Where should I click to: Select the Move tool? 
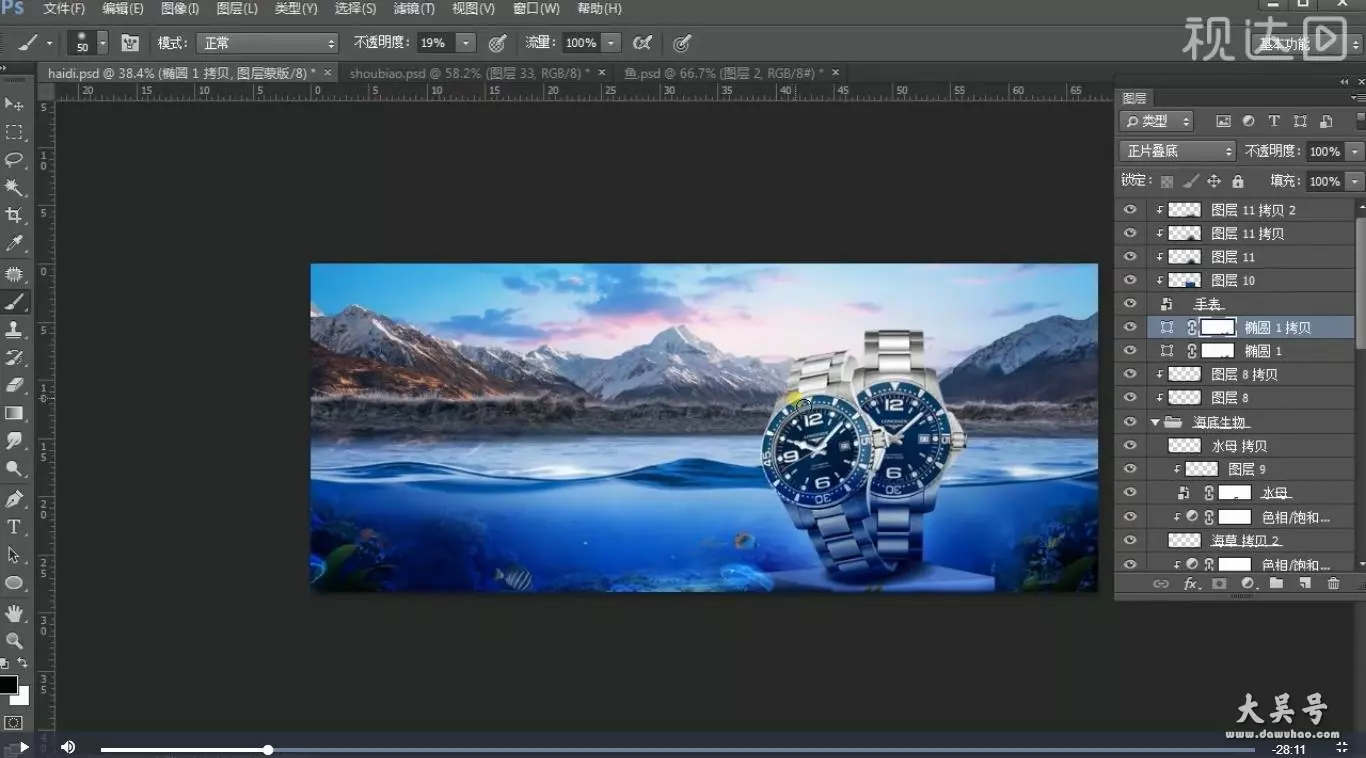point(14,104)
